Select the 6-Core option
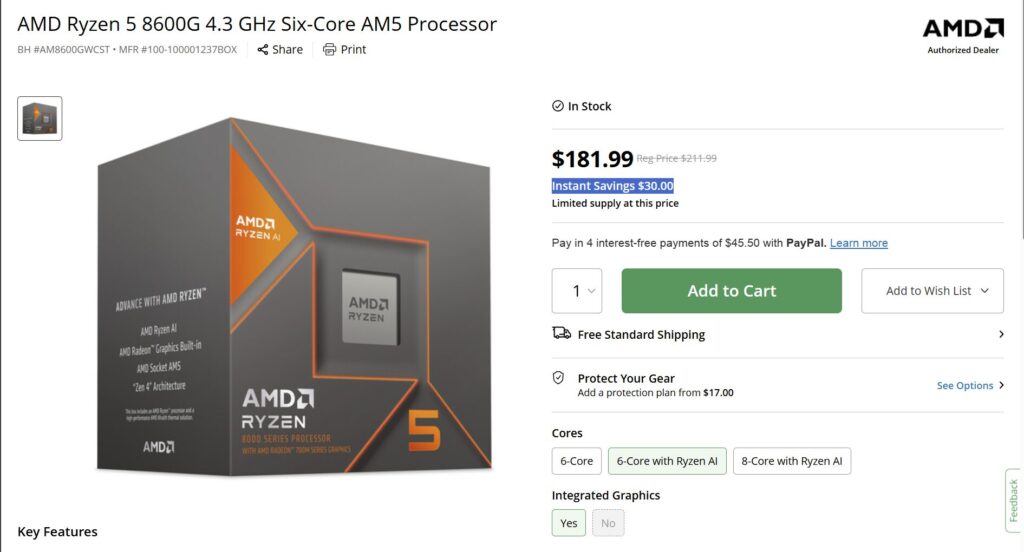The height and width of the screenshot is (552, 1024). [577, 461]
